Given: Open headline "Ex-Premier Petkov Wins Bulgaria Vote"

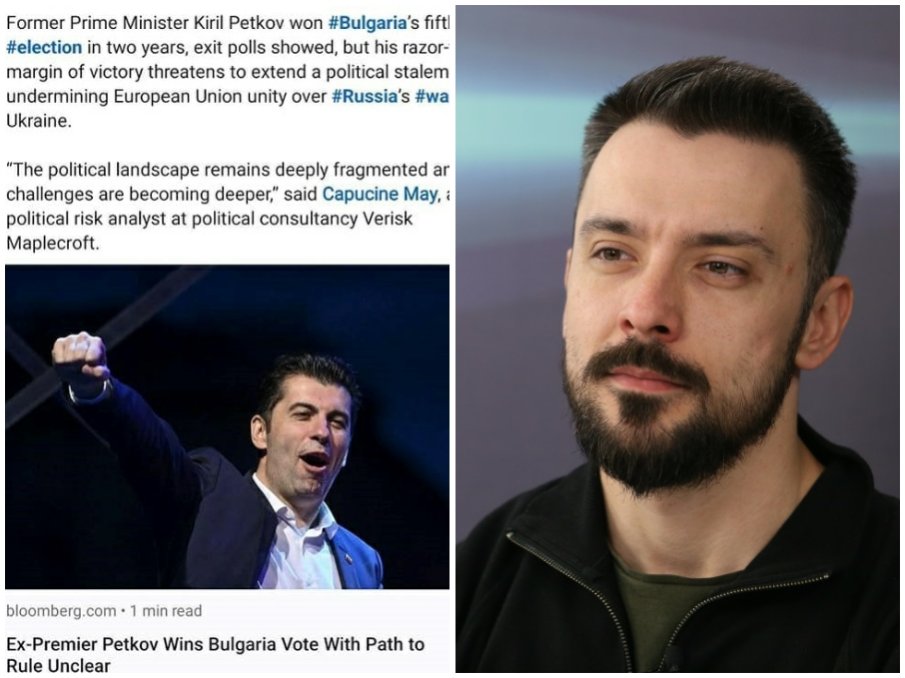Looking at the screenshot, I should pos(215,654).
